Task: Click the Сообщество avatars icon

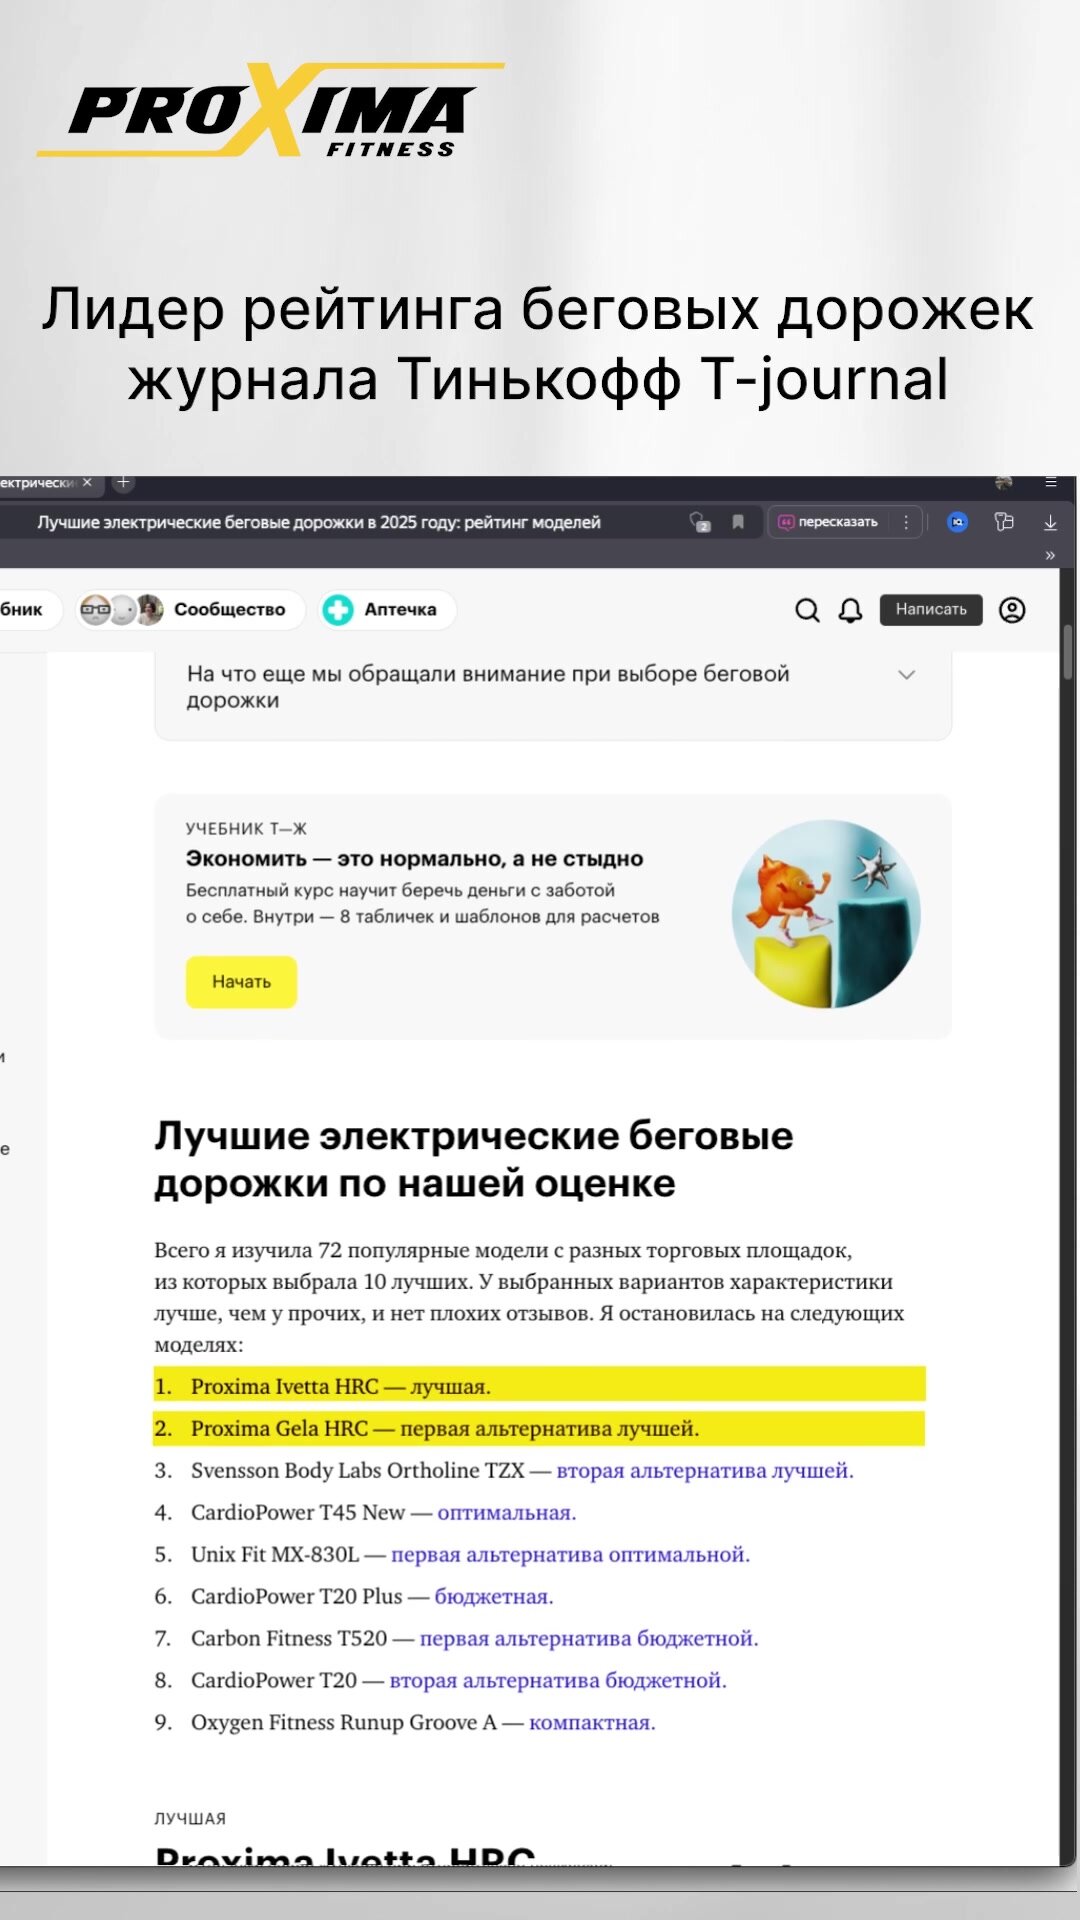Action: coord(121,609)
